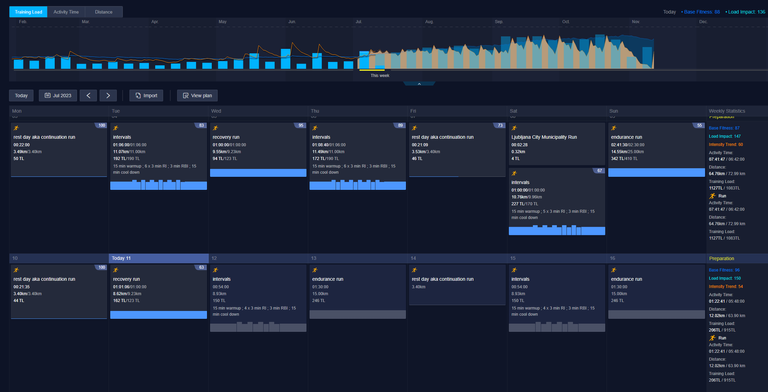Click the grey planned intensity graph for intervals on the 12th
The width and height of the screenshot is (768, 392).
coord(258,327)
